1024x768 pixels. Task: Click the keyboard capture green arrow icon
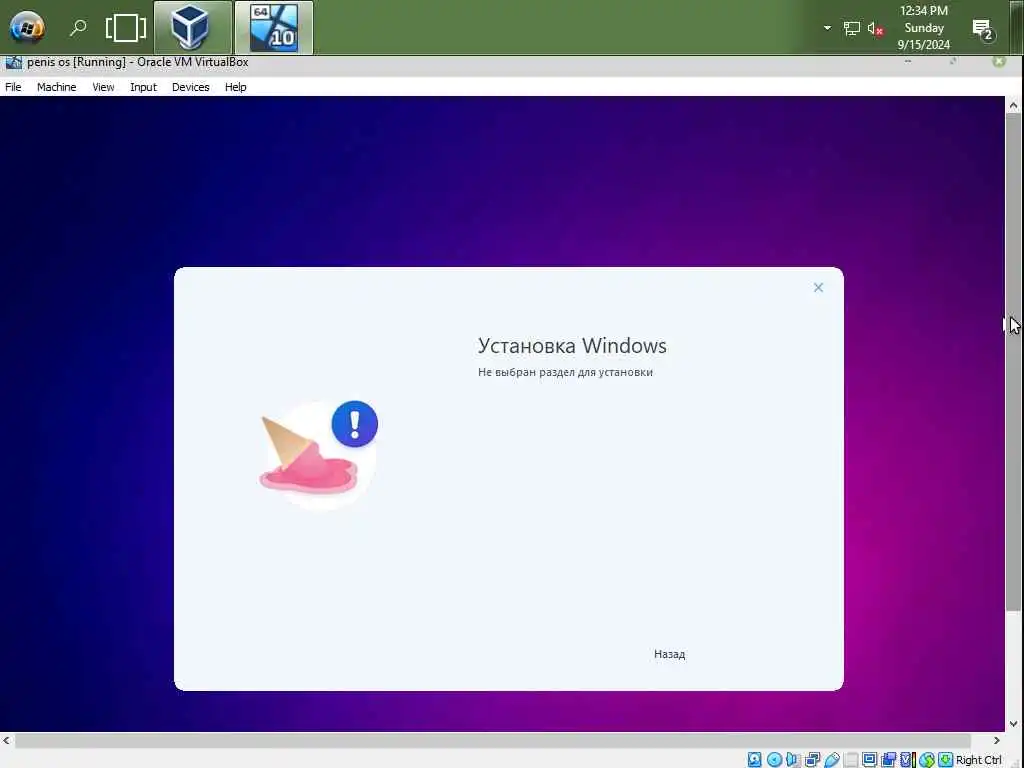click(945, 760)
